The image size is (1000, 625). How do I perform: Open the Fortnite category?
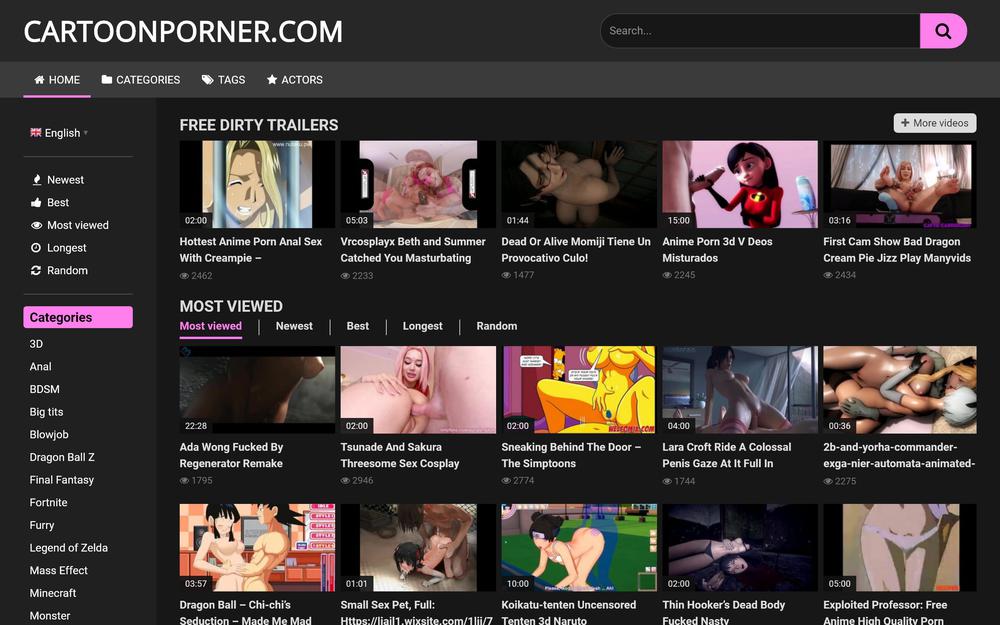click(48, 503)
